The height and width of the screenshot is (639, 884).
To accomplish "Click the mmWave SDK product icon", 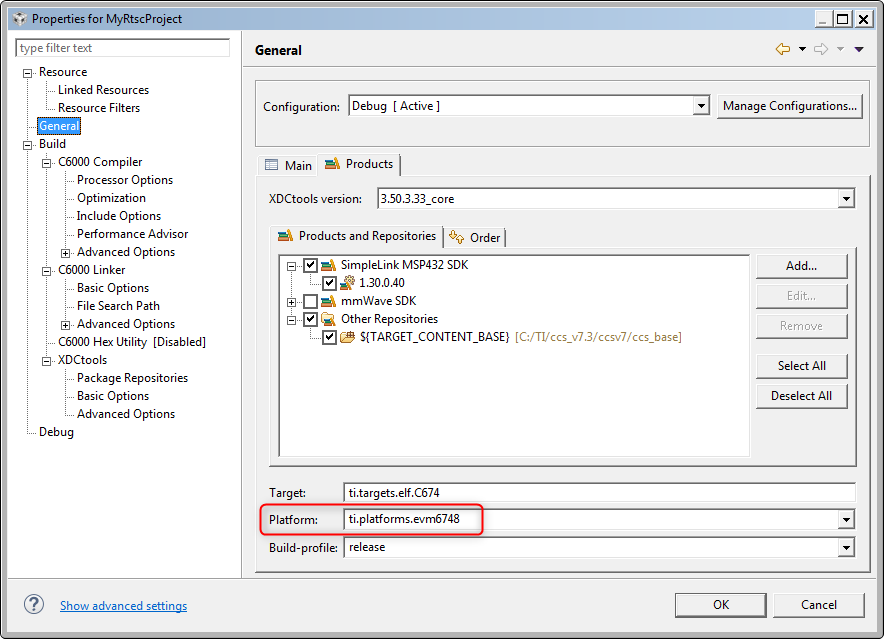I will click(x=328, y=301).
